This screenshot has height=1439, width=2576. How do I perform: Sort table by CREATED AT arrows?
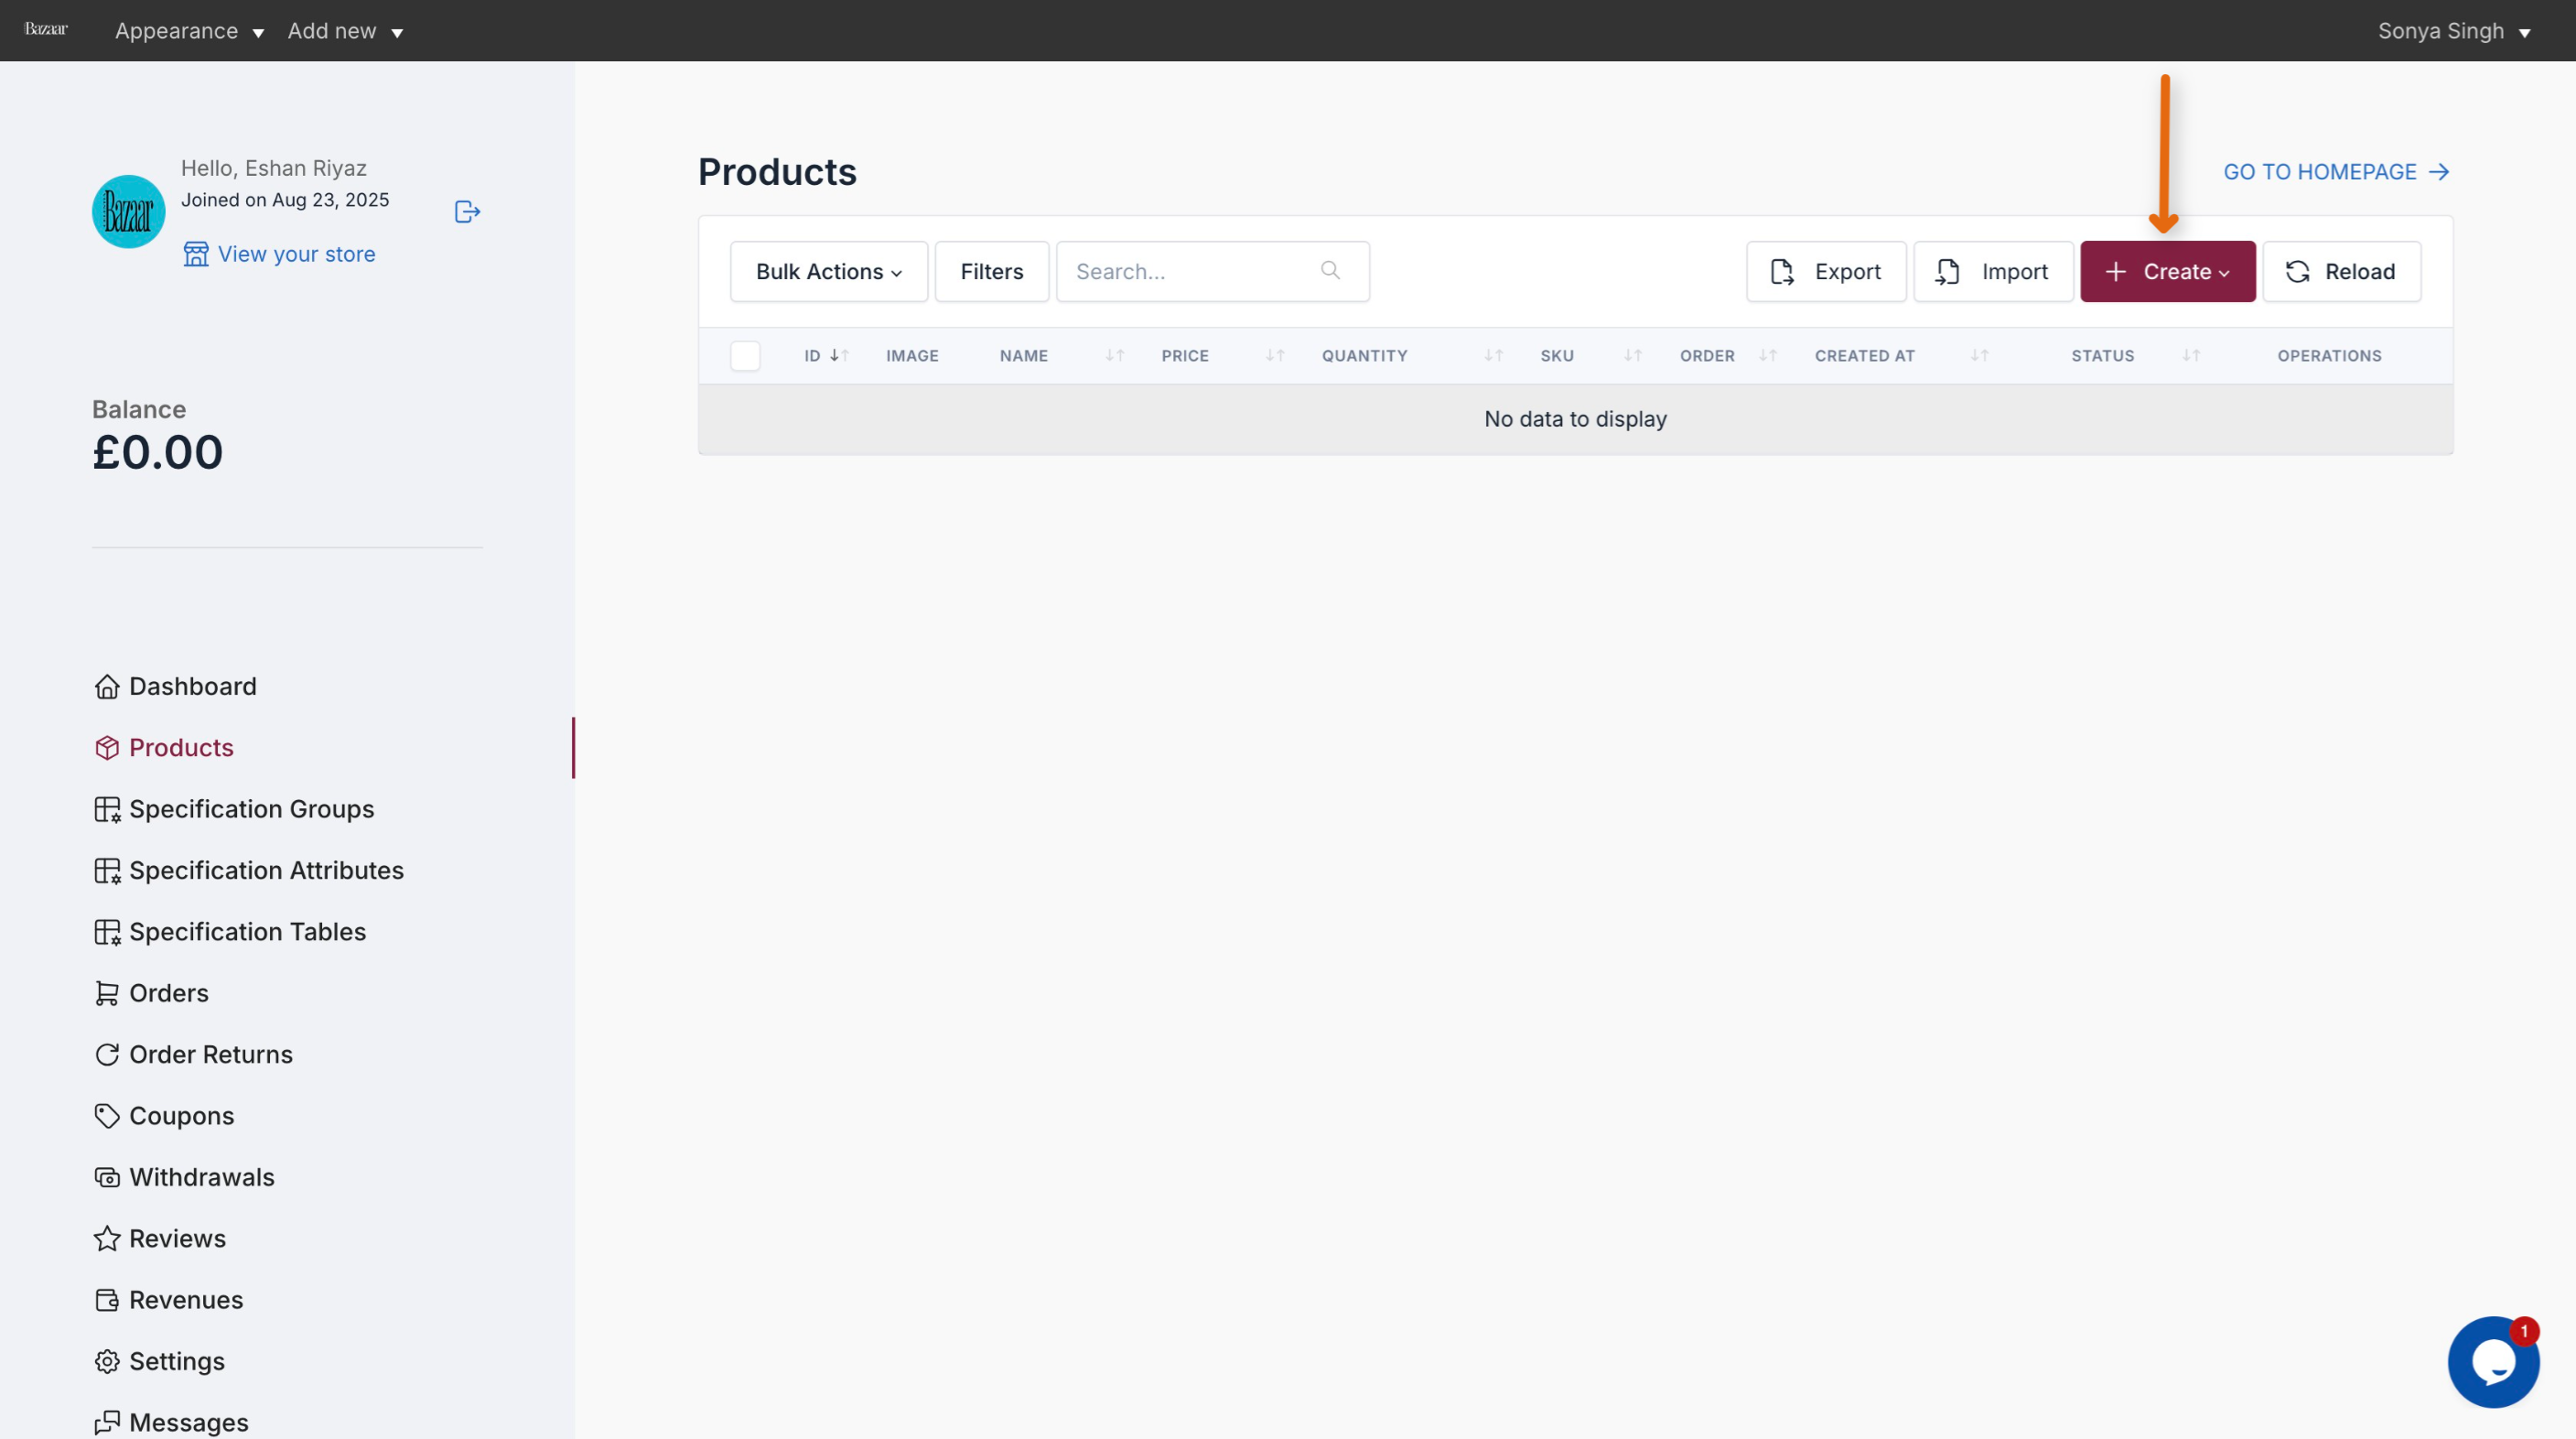tap(1980, 356)
